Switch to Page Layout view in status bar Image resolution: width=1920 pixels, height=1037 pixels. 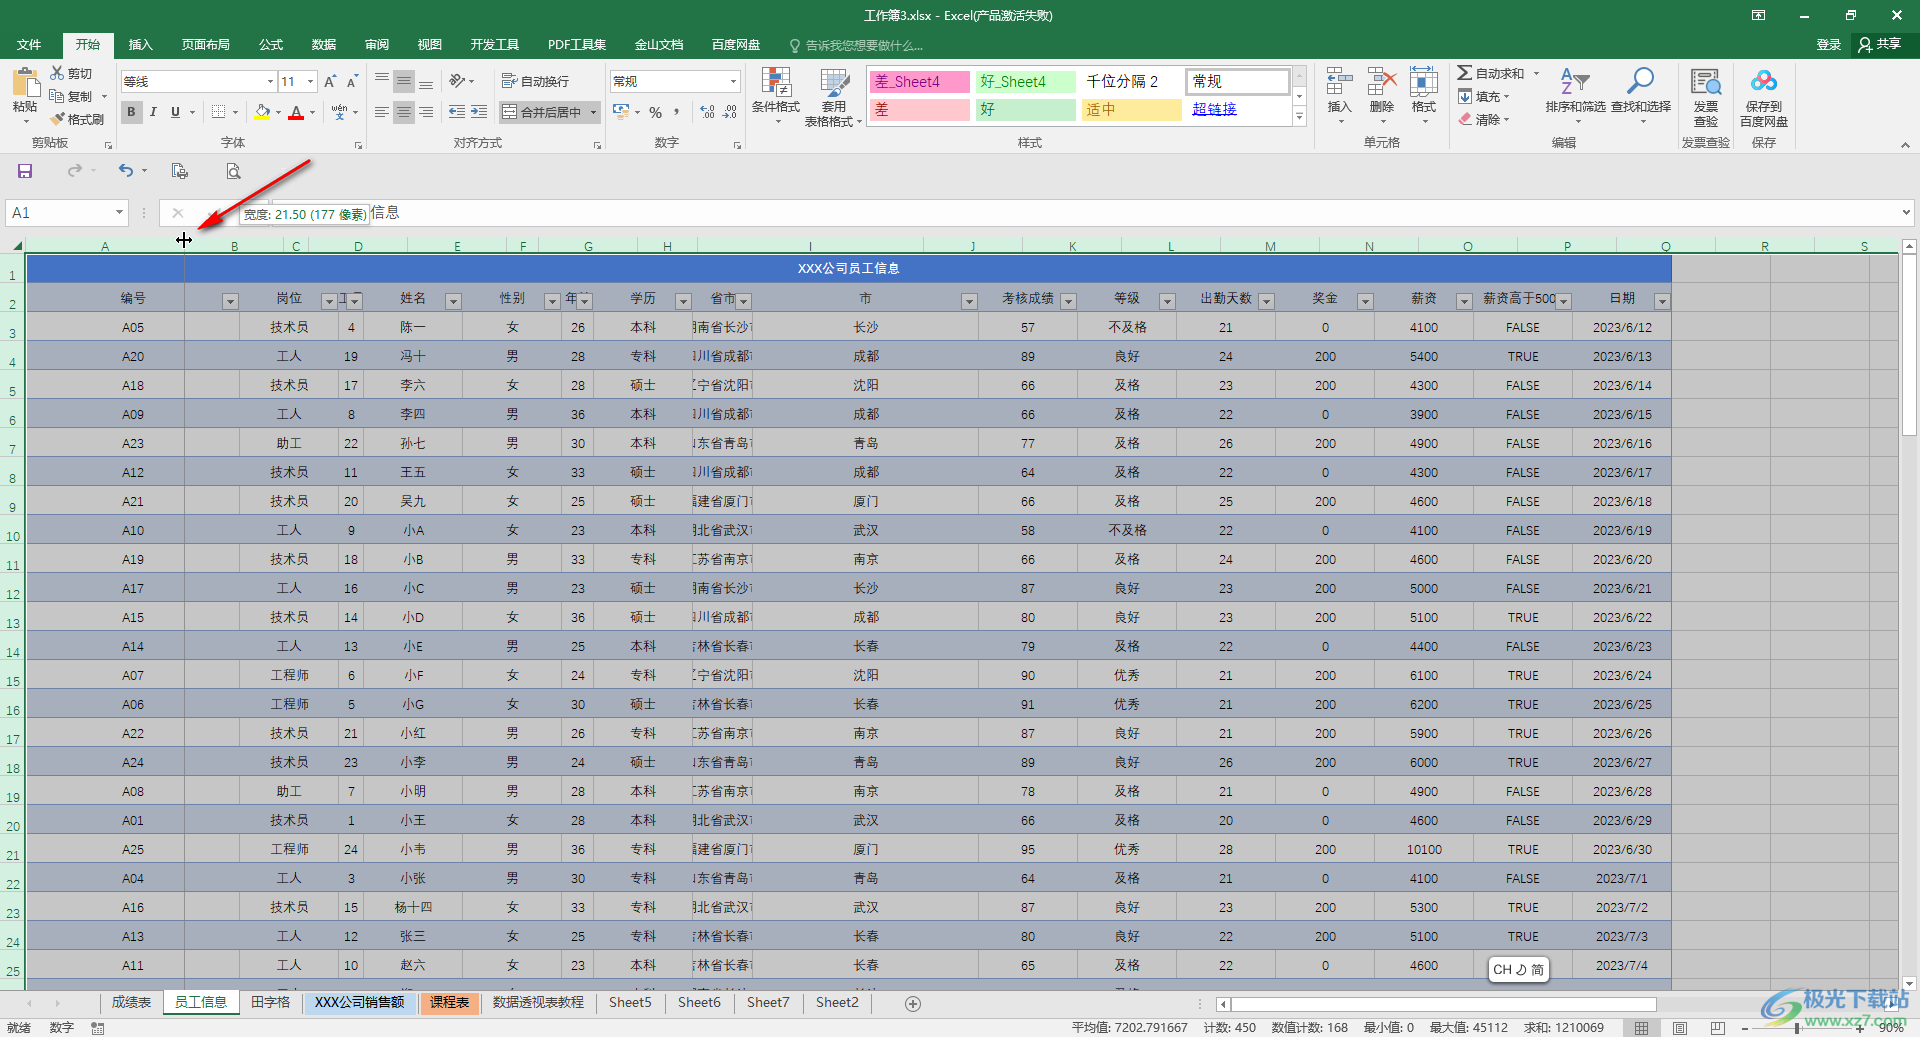pyautogui.click(x=1680, y=1028)
